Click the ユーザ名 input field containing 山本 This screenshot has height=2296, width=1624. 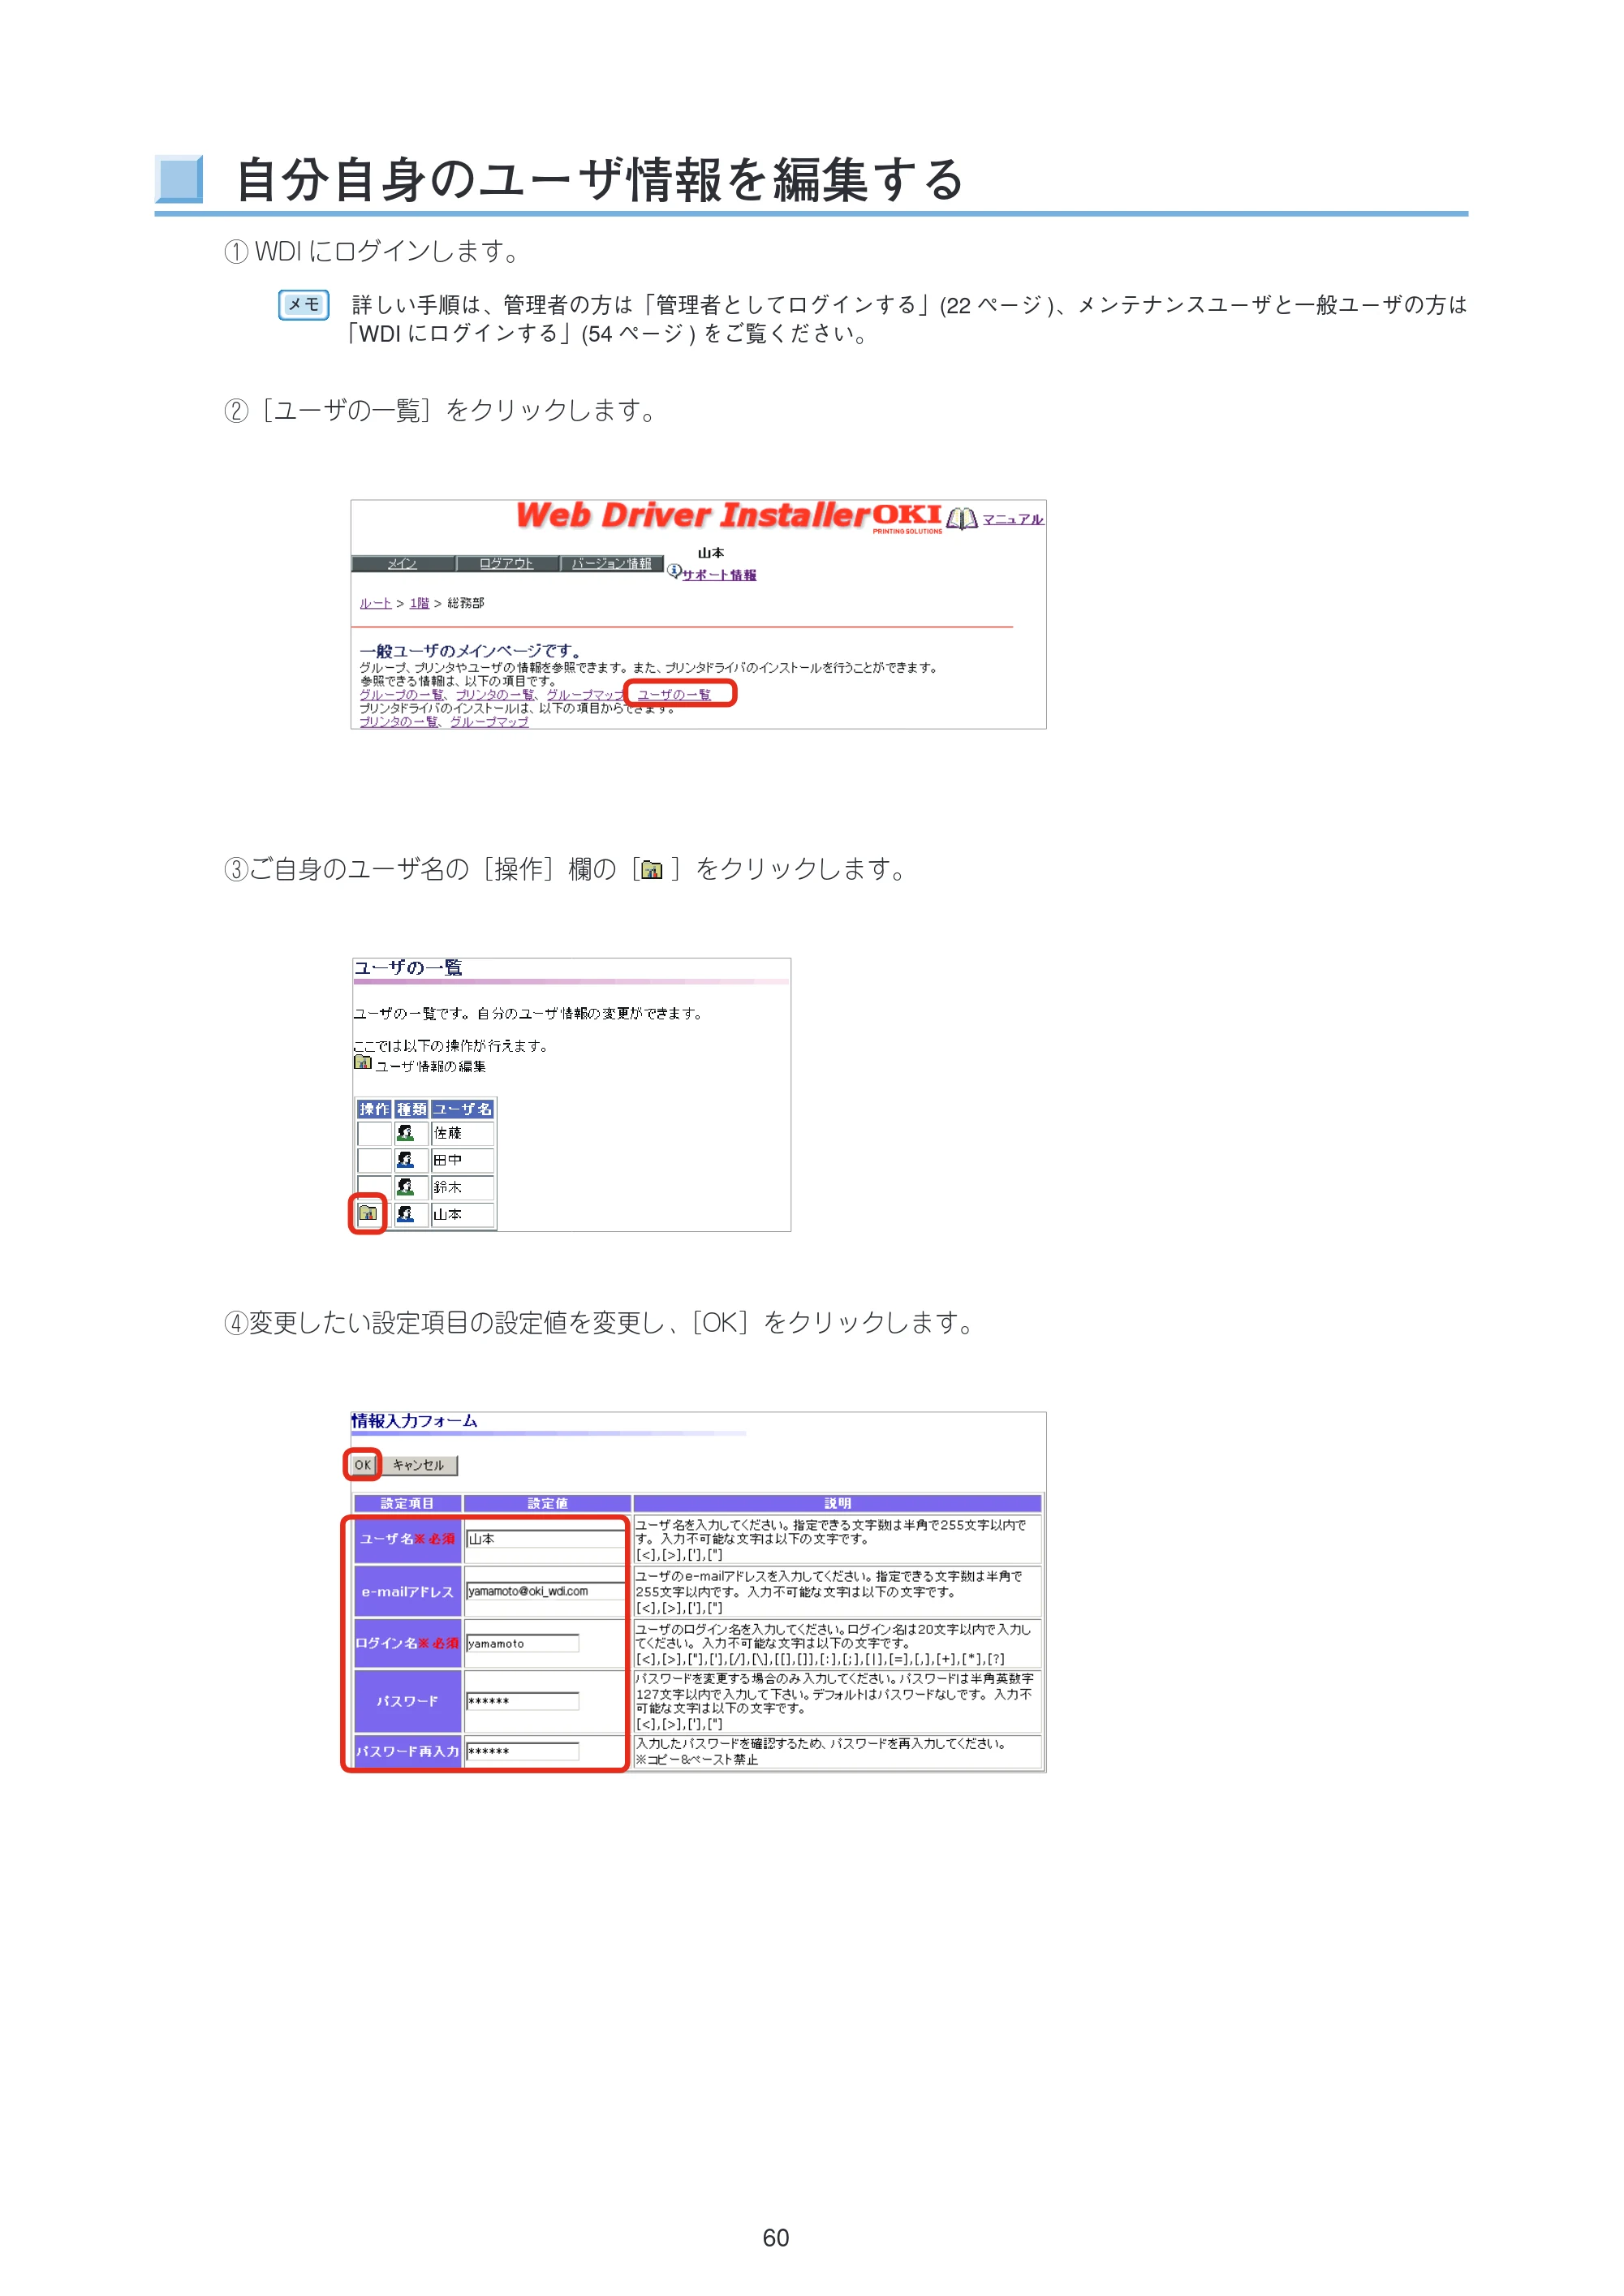[546, 1539]
